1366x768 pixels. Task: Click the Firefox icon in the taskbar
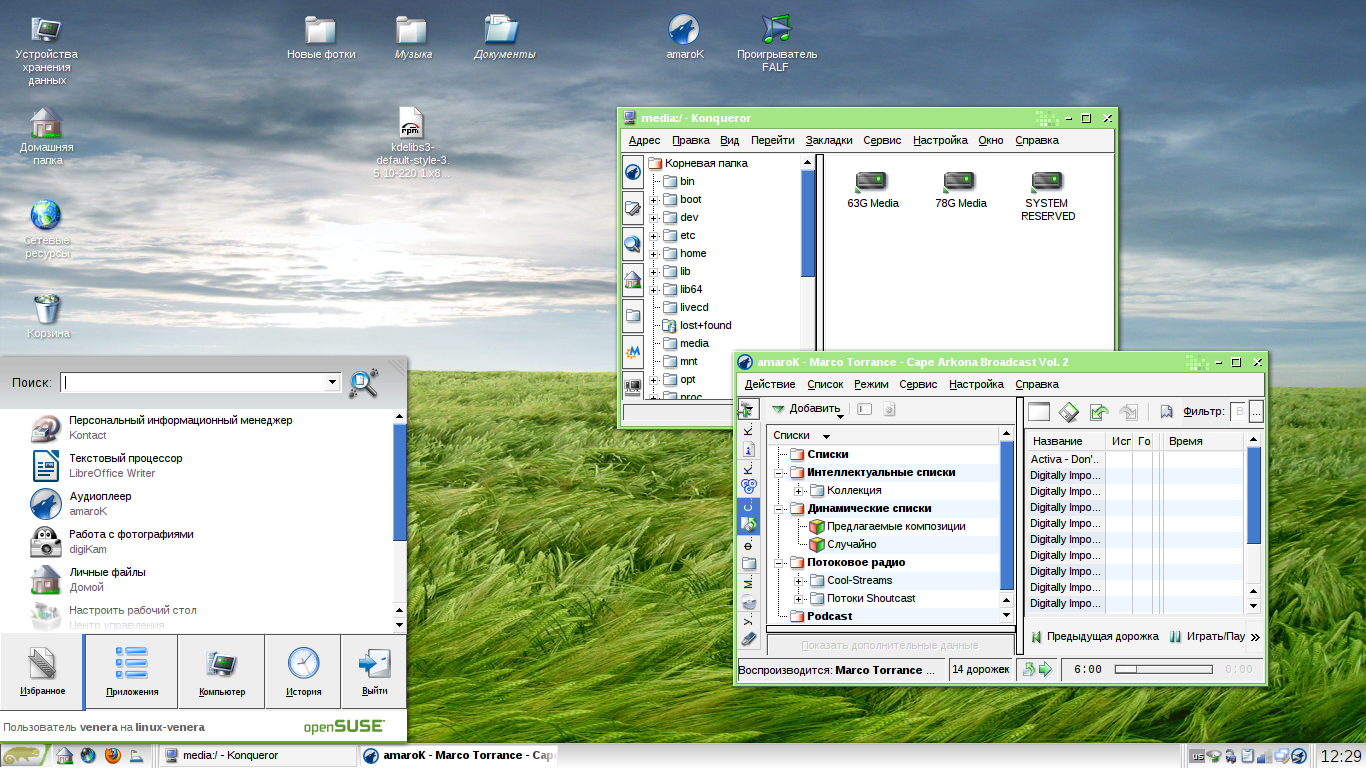point(112,755)
